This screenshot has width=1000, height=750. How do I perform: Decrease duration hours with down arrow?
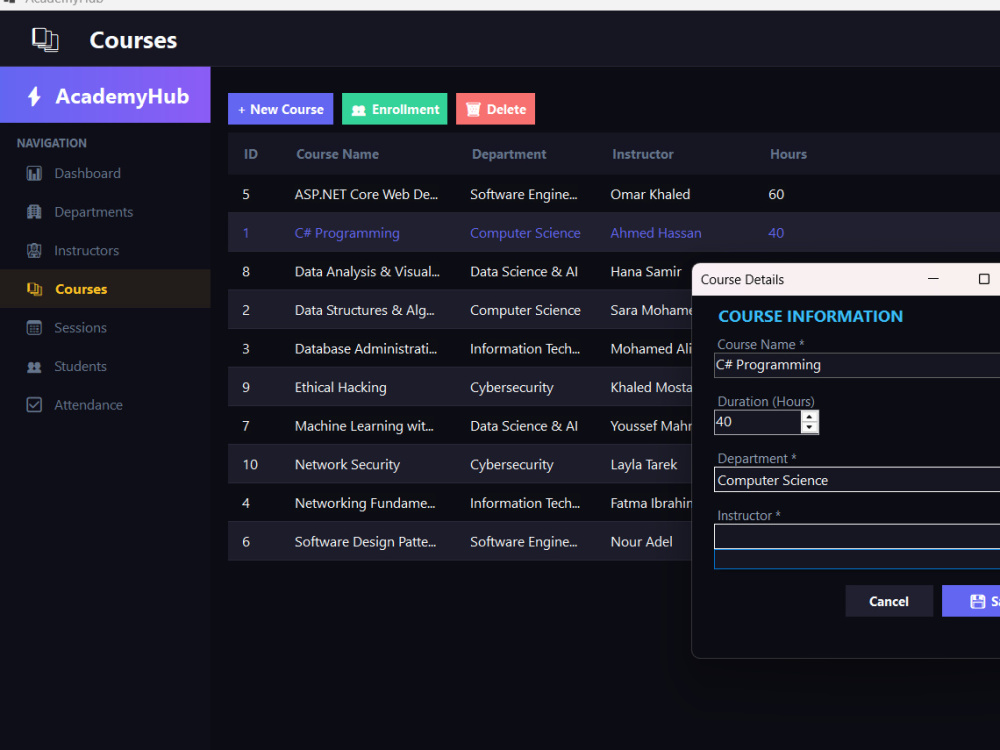[x=809, y=428]
